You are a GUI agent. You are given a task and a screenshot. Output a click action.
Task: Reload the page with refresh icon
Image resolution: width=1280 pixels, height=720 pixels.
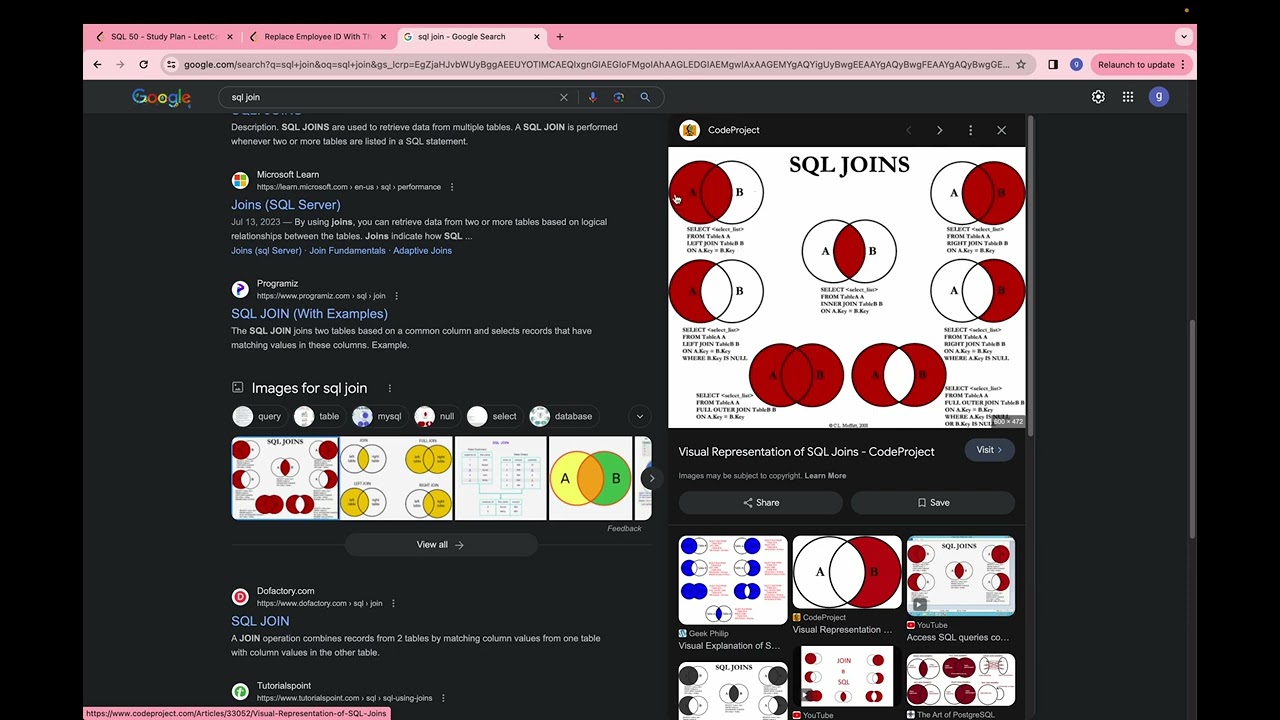point(143,64)
